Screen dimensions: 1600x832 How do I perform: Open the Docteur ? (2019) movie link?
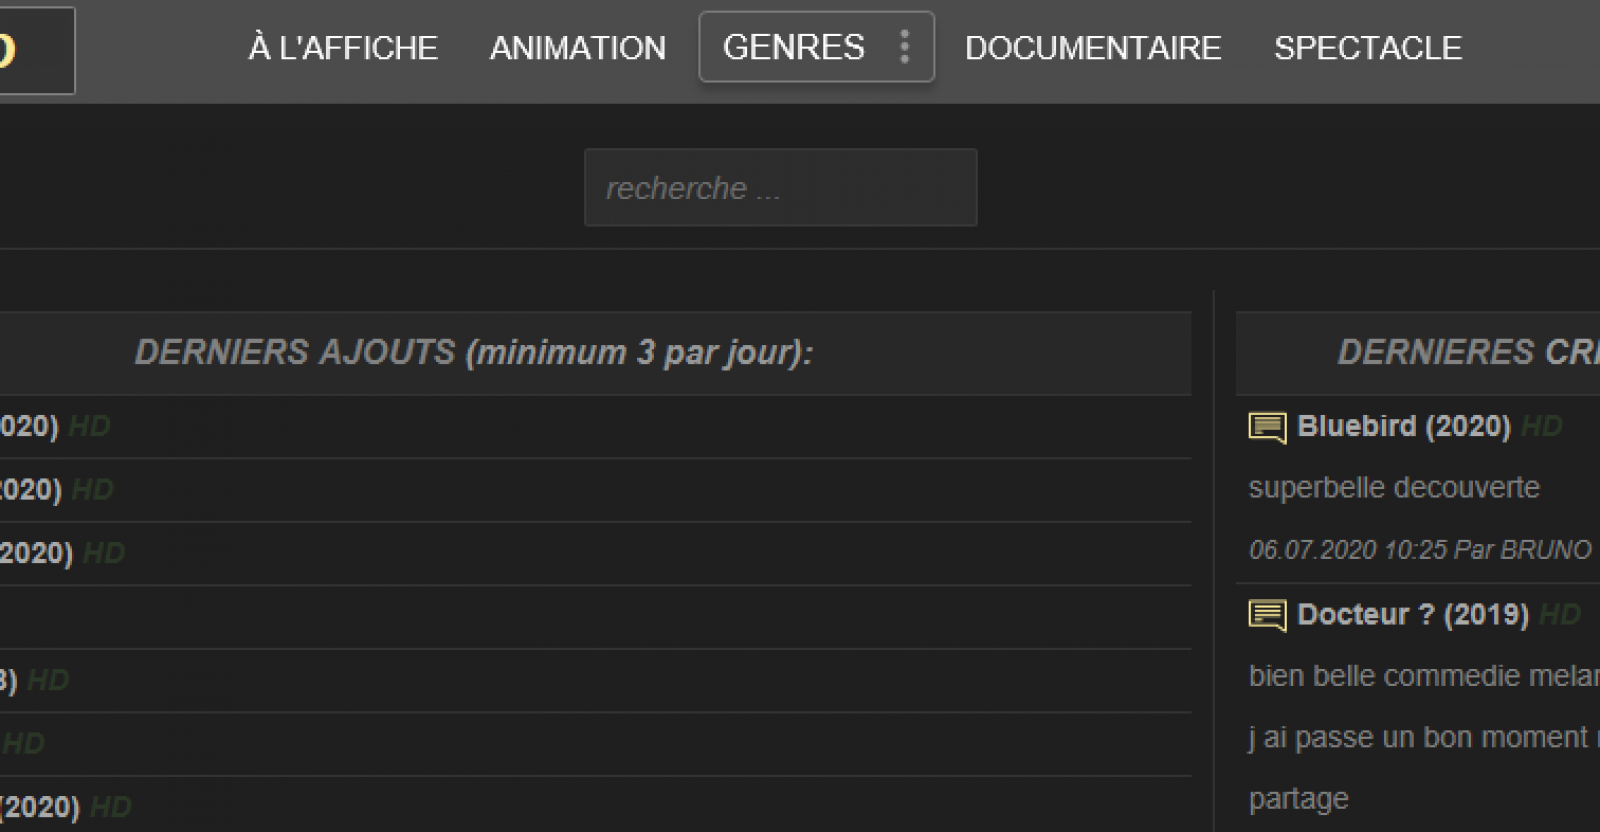click(x=1412, y=614)
